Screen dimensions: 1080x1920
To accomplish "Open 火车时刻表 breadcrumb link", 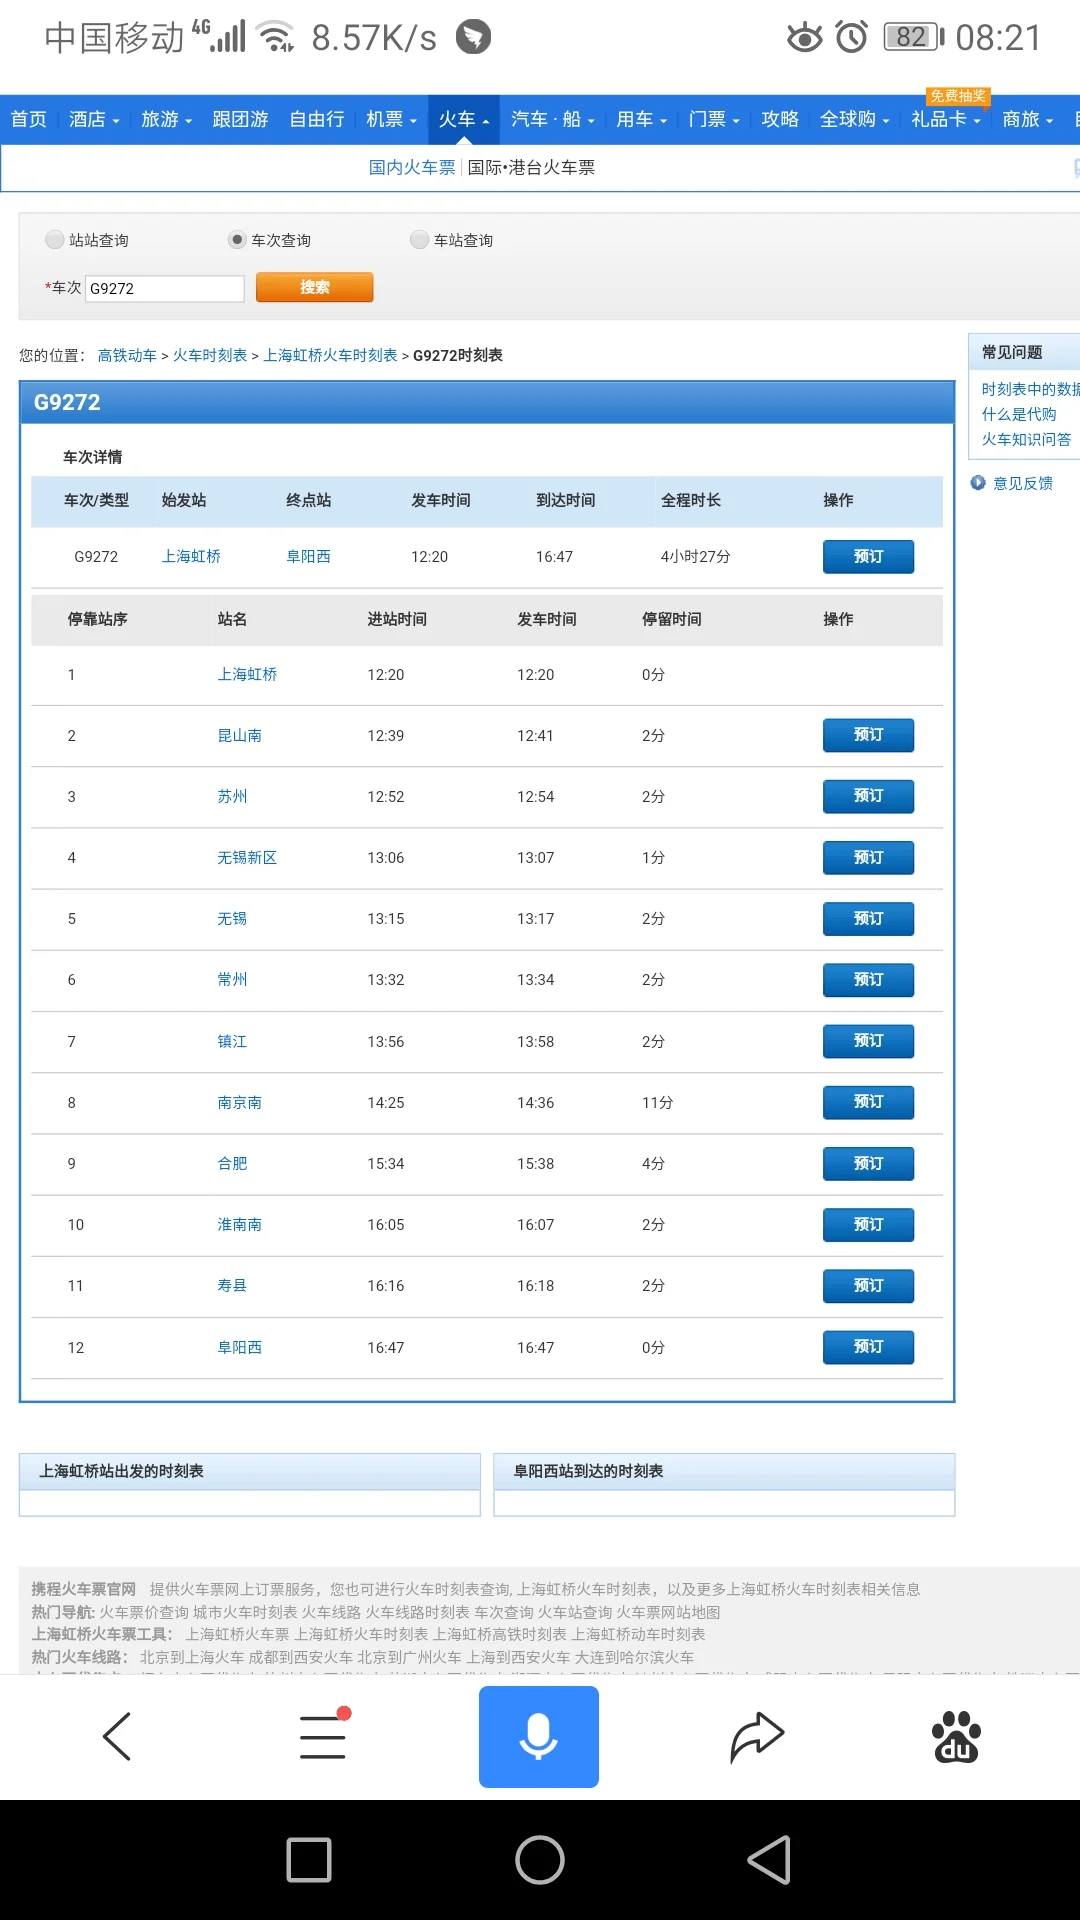I will pyautogui.click(x=210, y=355).
